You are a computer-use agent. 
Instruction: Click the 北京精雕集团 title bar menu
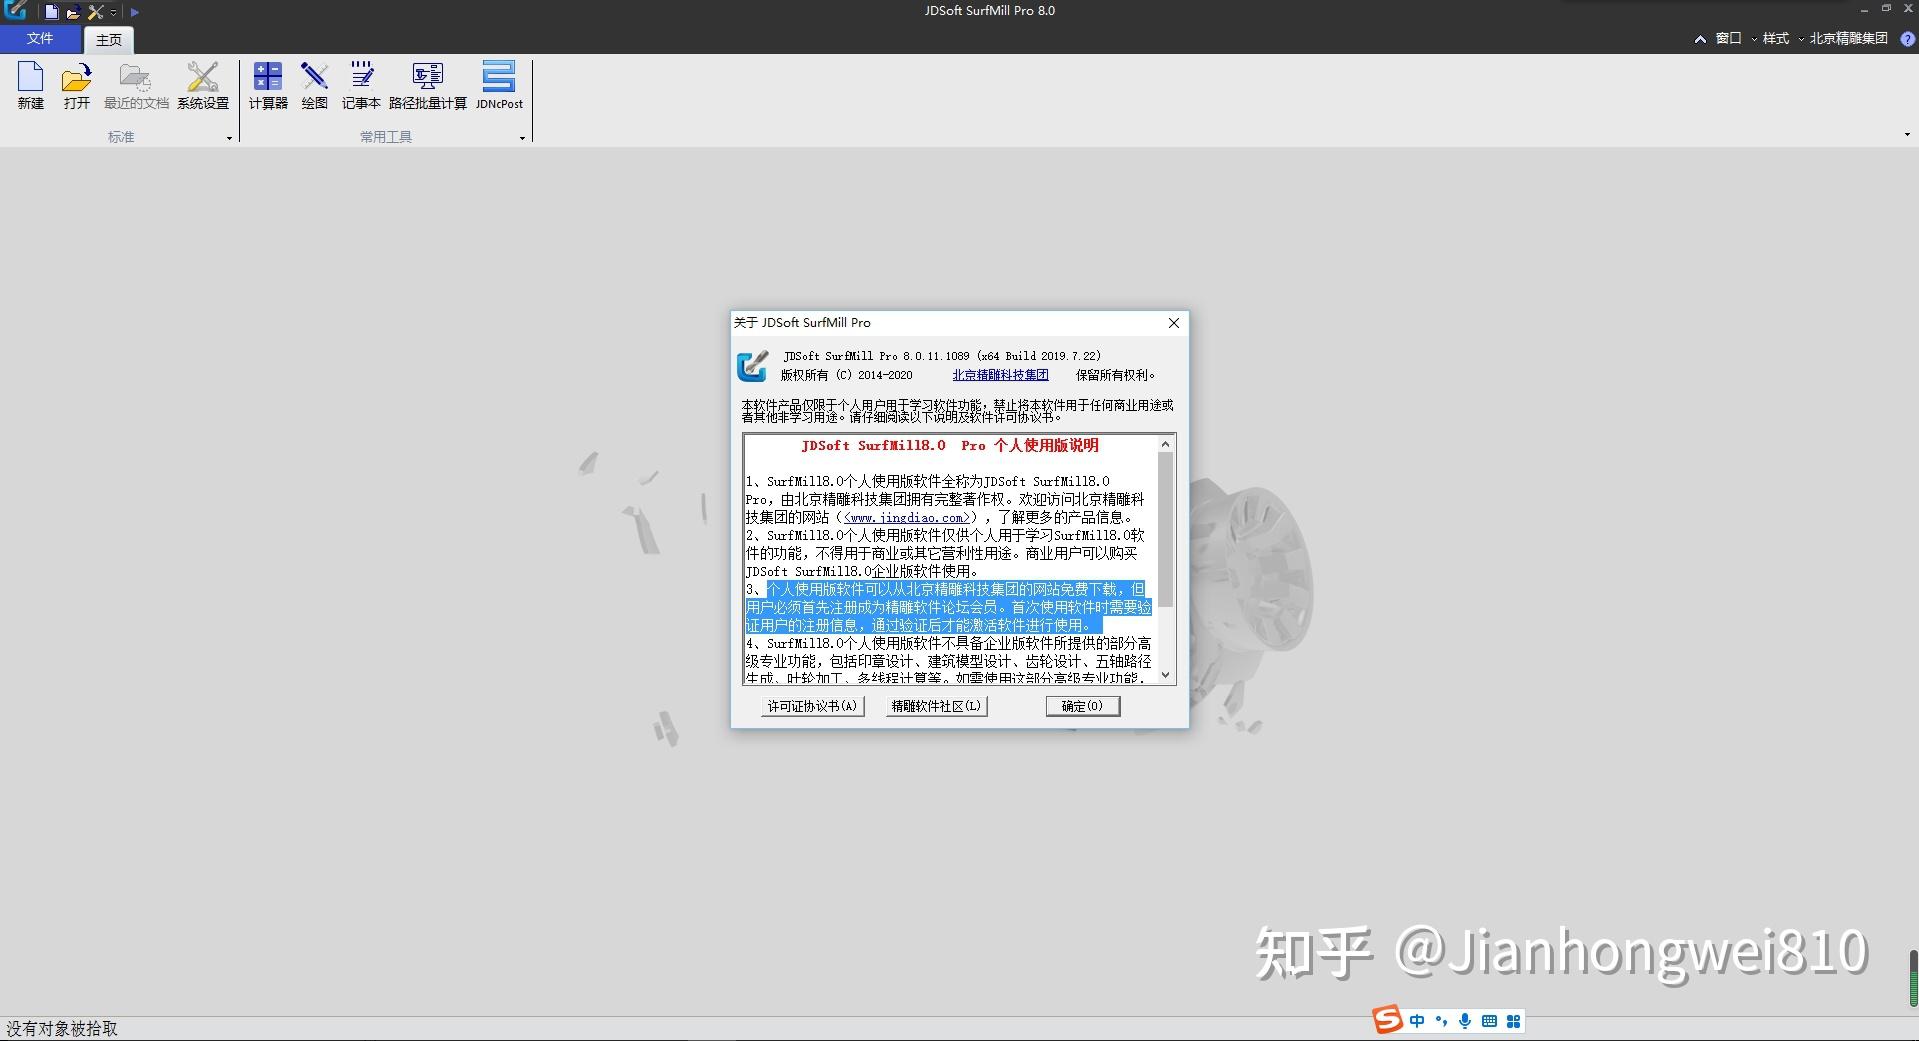coord(1848,39)
